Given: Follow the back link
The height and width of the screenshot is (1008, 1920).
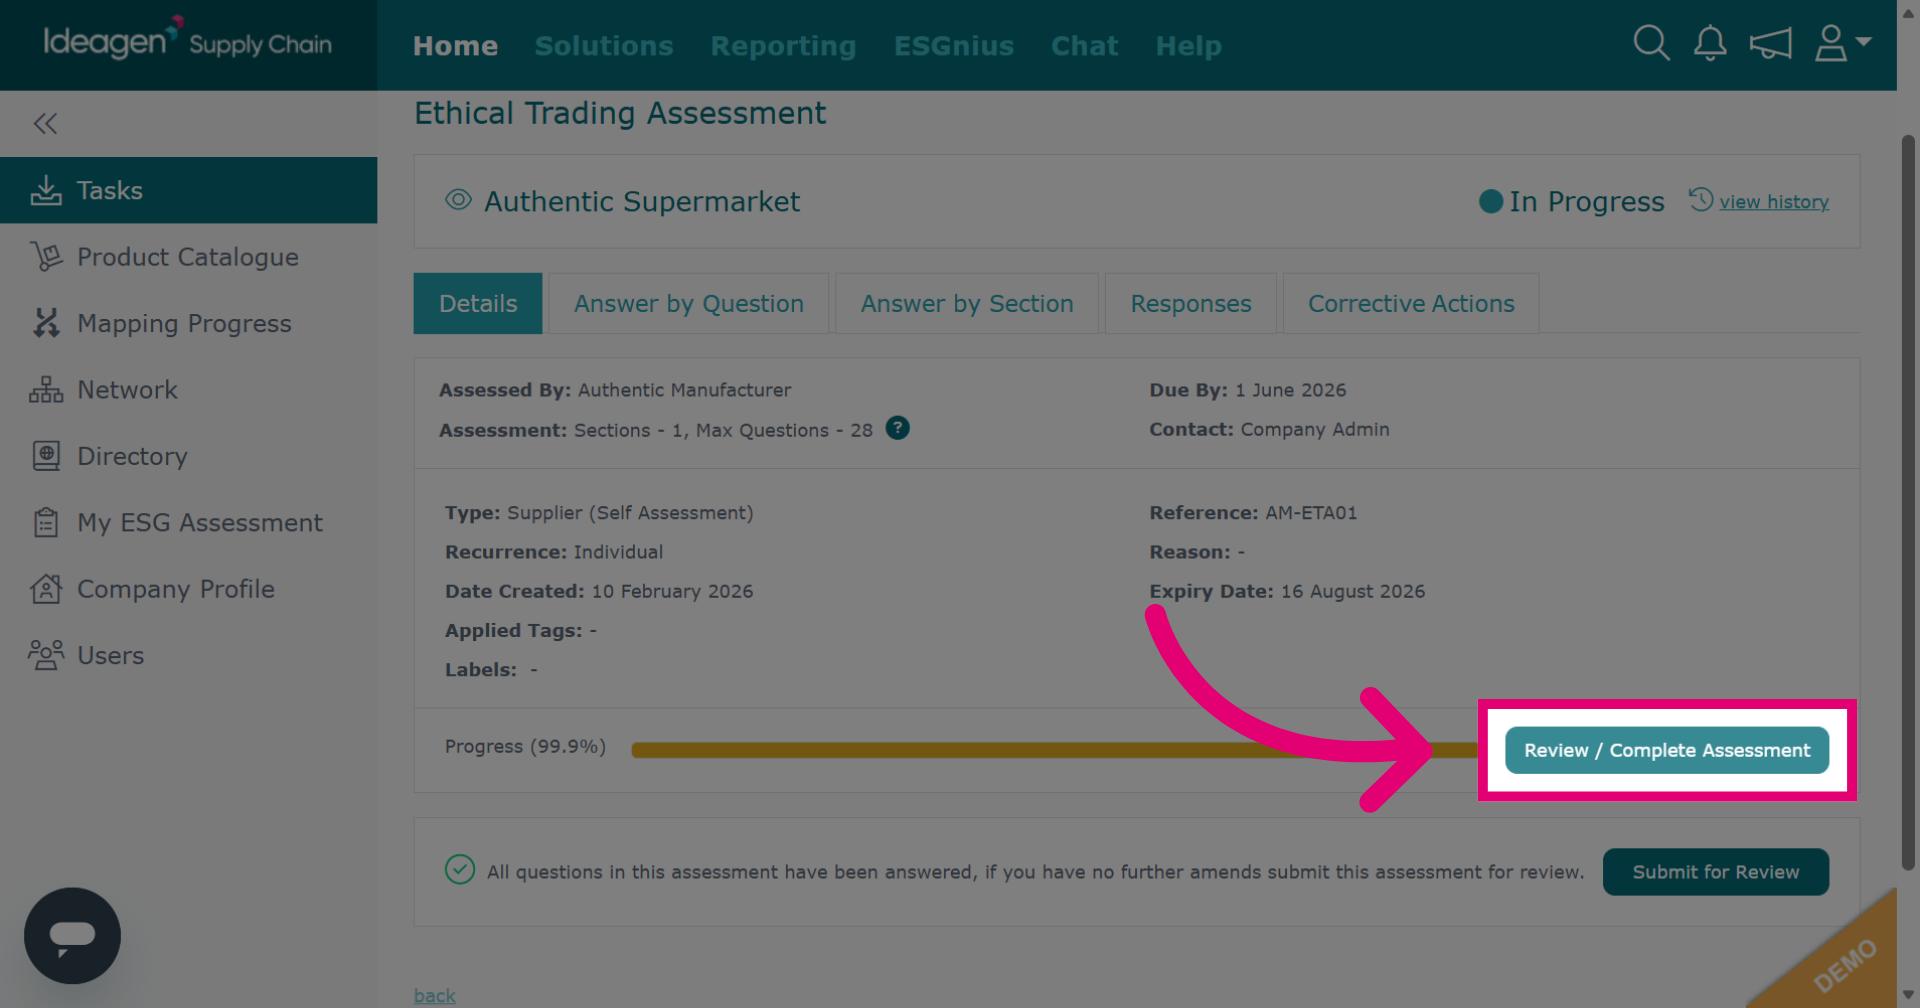Looking at the screenshot, I should coord(434,996).
